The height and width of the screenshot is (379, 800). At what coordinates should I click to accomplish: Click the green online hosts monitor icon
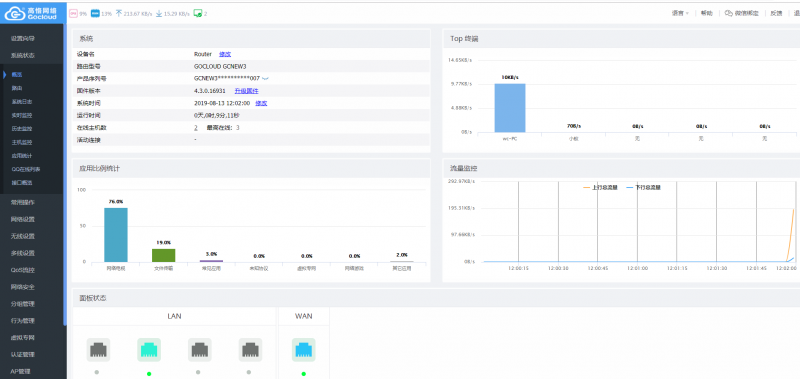pos(198,14)
